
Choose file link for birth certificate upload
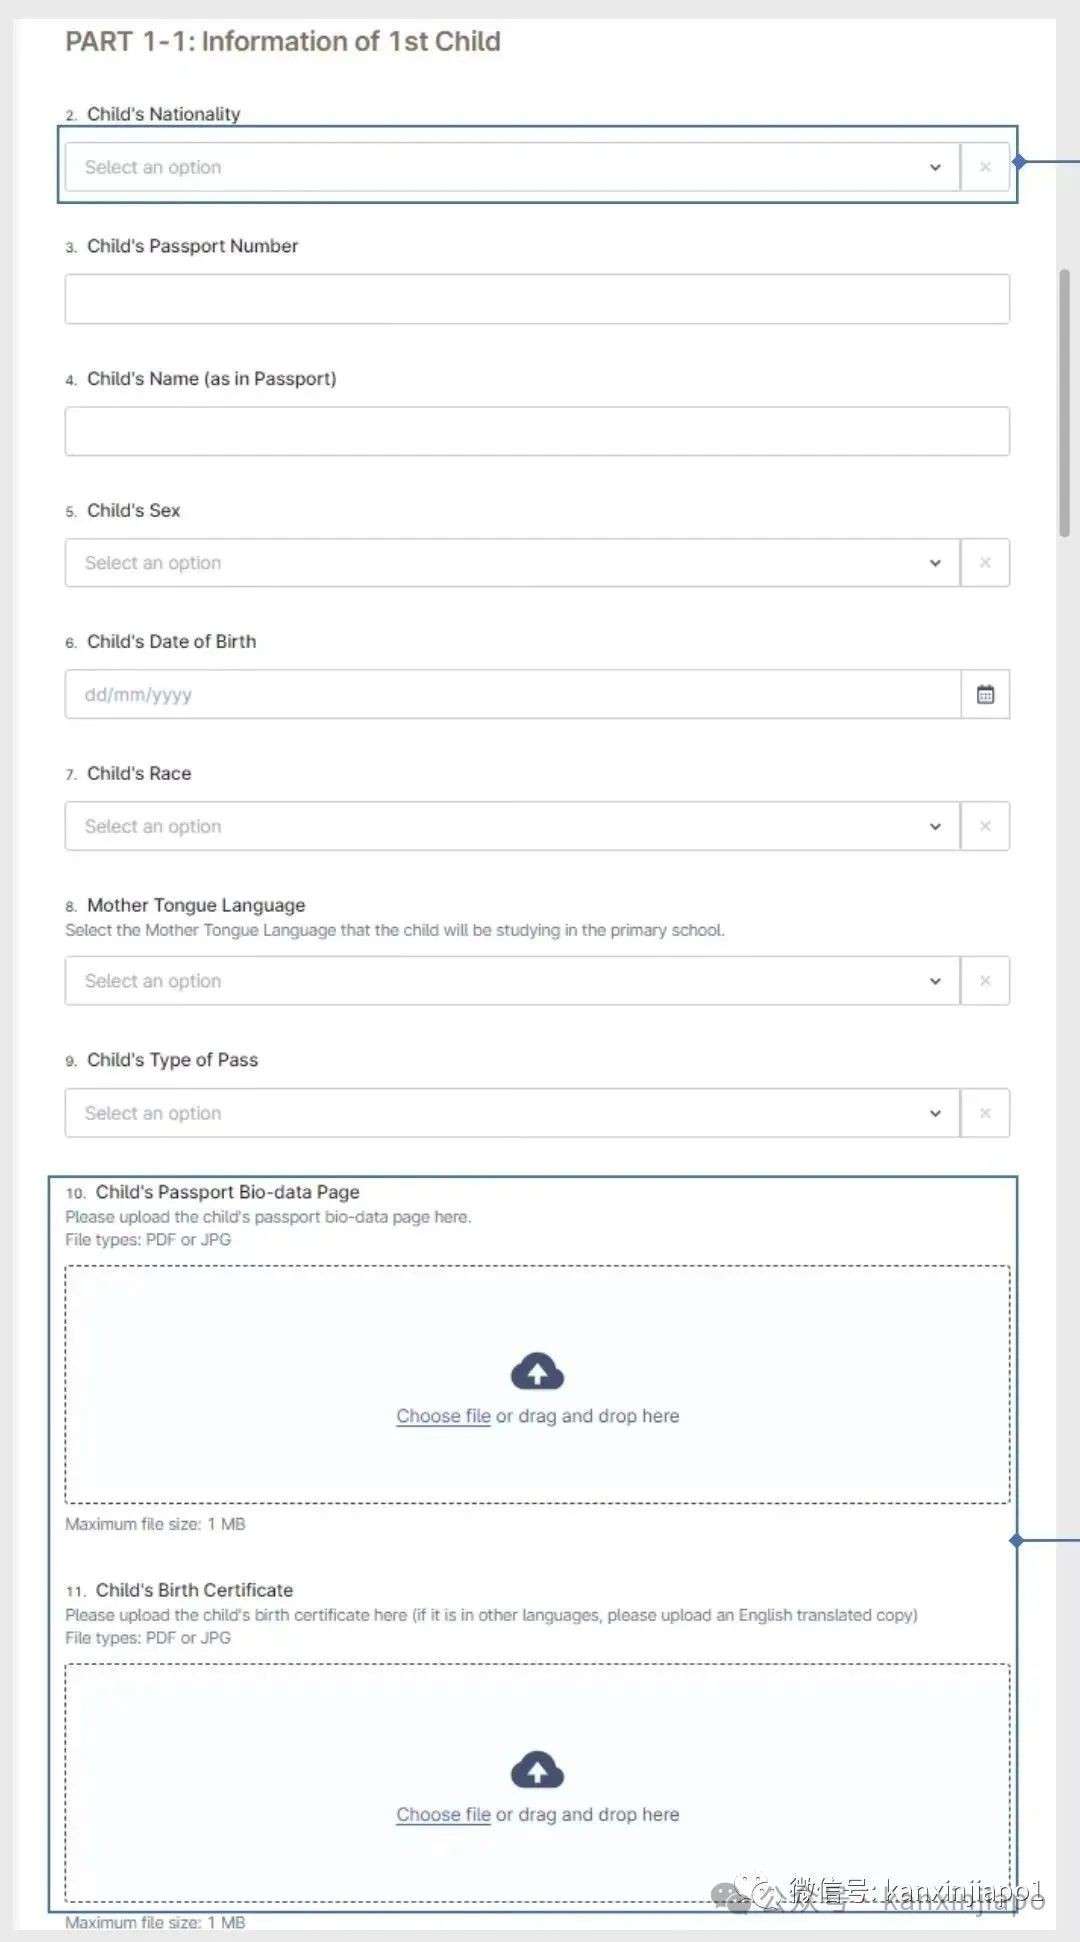coord(443,1814)
